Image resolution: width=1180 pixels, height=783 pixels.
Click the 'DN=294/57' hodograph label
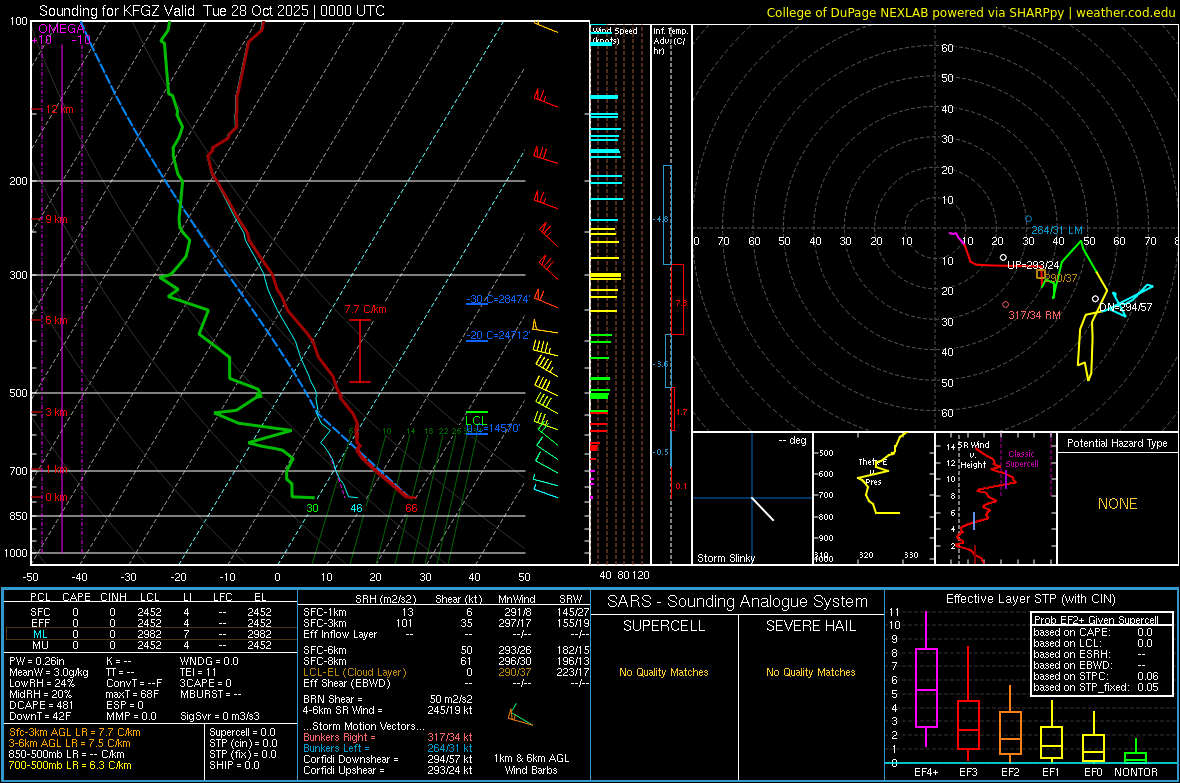[1125, 307]
